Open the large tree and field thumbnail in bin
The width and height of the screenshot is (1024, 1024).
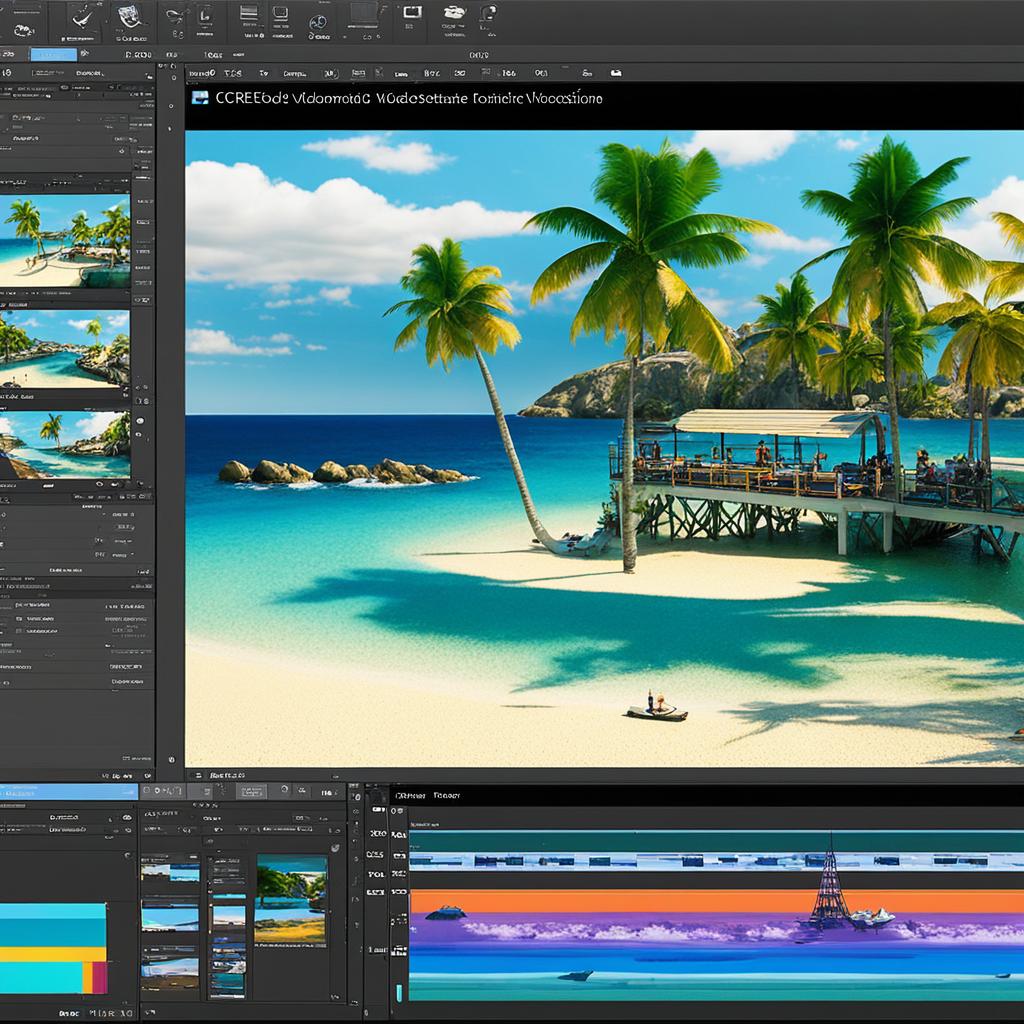pos(291,901)
